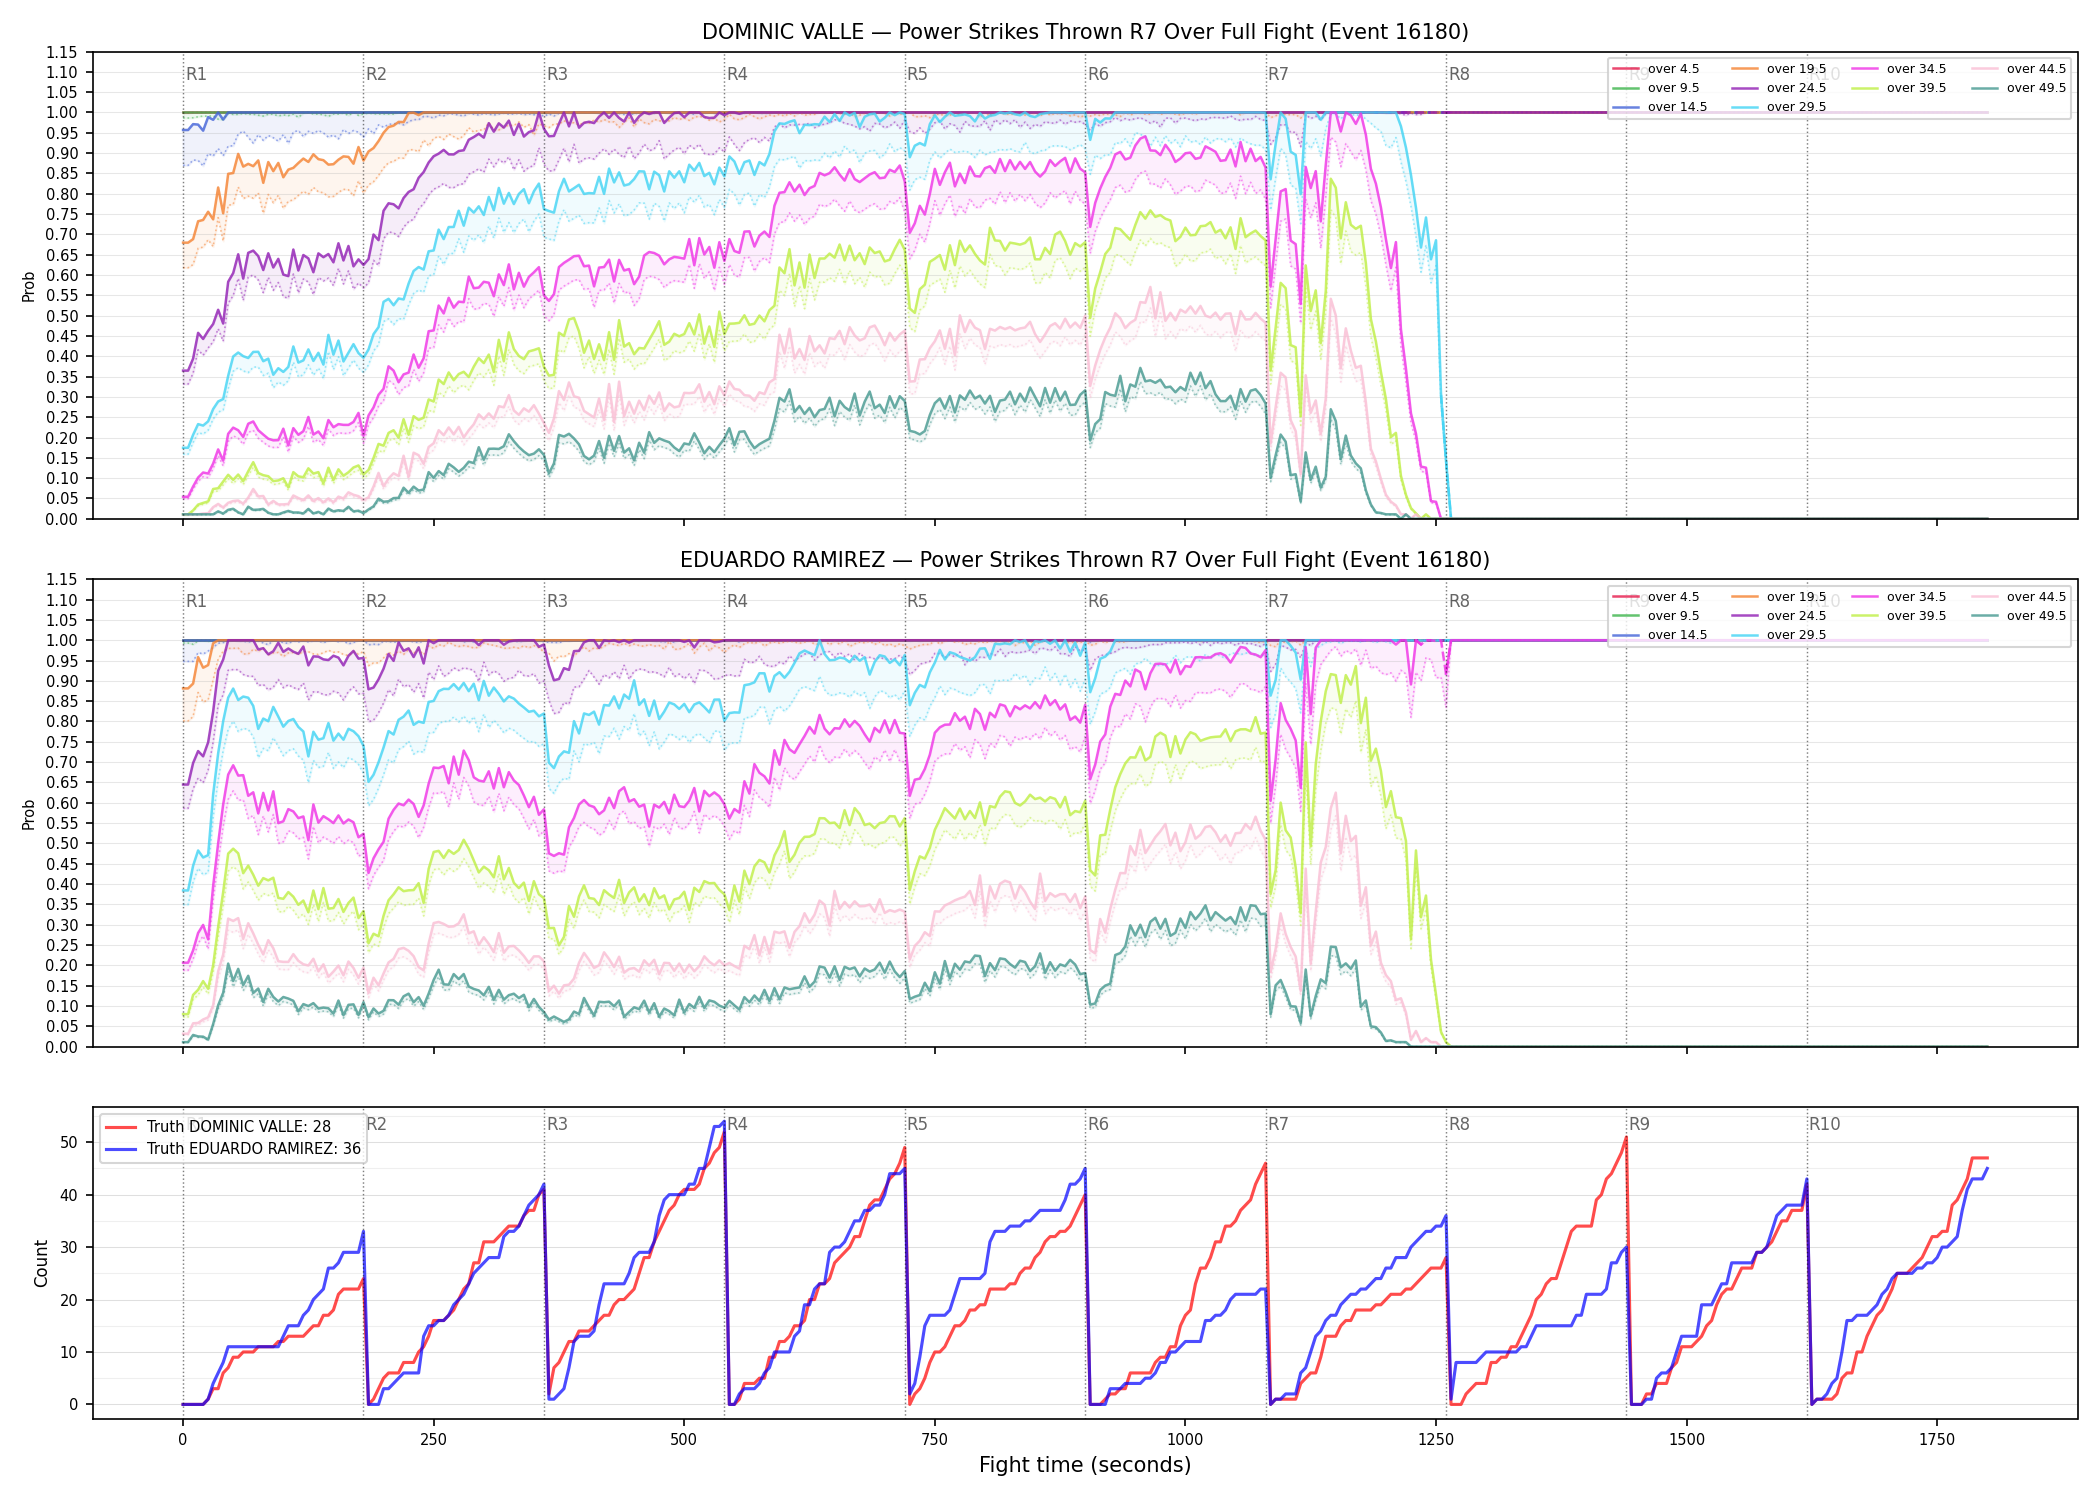Image resolution: width=2100 pixels, height=1500 pixels.
Task: Select the R3 round label in Ramirez chart
Action: click(x=557, y=601)
